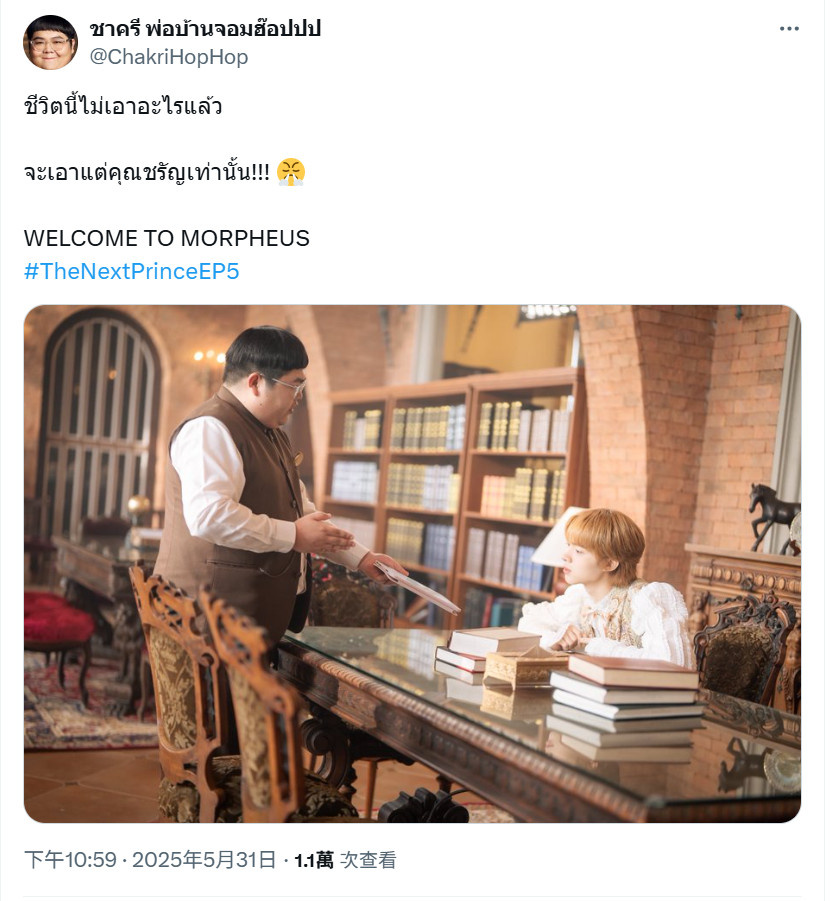Screen dimensions: 831x901
Task: Click the posting date 2025年5月31日
Action: (x=205, y=860)
